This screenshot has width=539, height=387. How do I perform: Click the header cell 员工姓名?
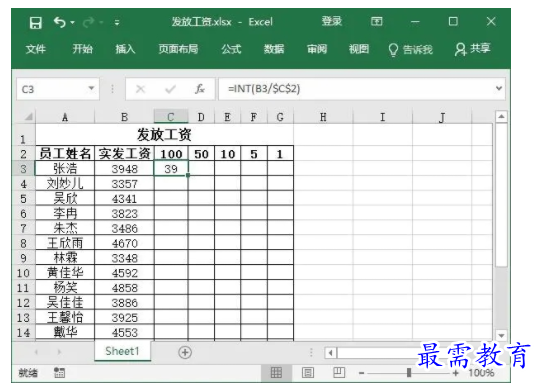(x=65, y=154)
